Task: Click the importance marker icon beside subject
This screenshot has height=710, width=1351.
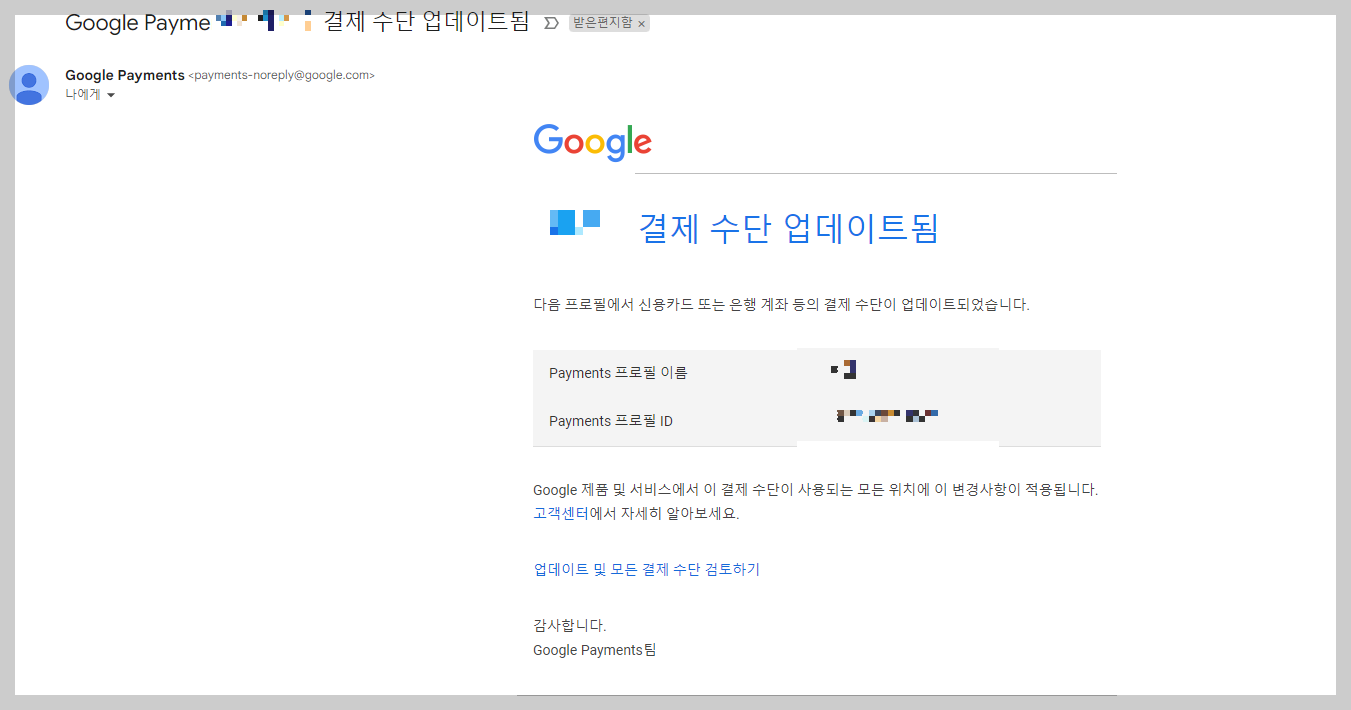Action: (550, 23)
